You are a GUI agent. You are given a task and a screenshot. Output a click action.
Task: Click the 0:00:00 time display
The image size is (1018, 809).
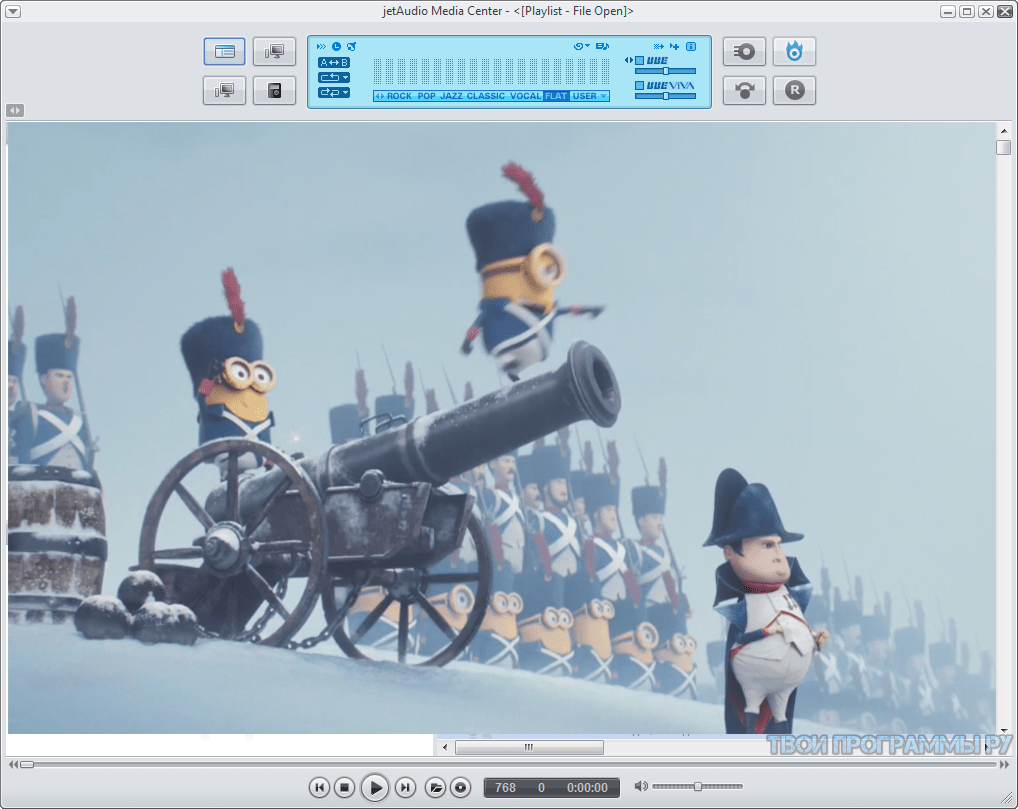[588, 788]
